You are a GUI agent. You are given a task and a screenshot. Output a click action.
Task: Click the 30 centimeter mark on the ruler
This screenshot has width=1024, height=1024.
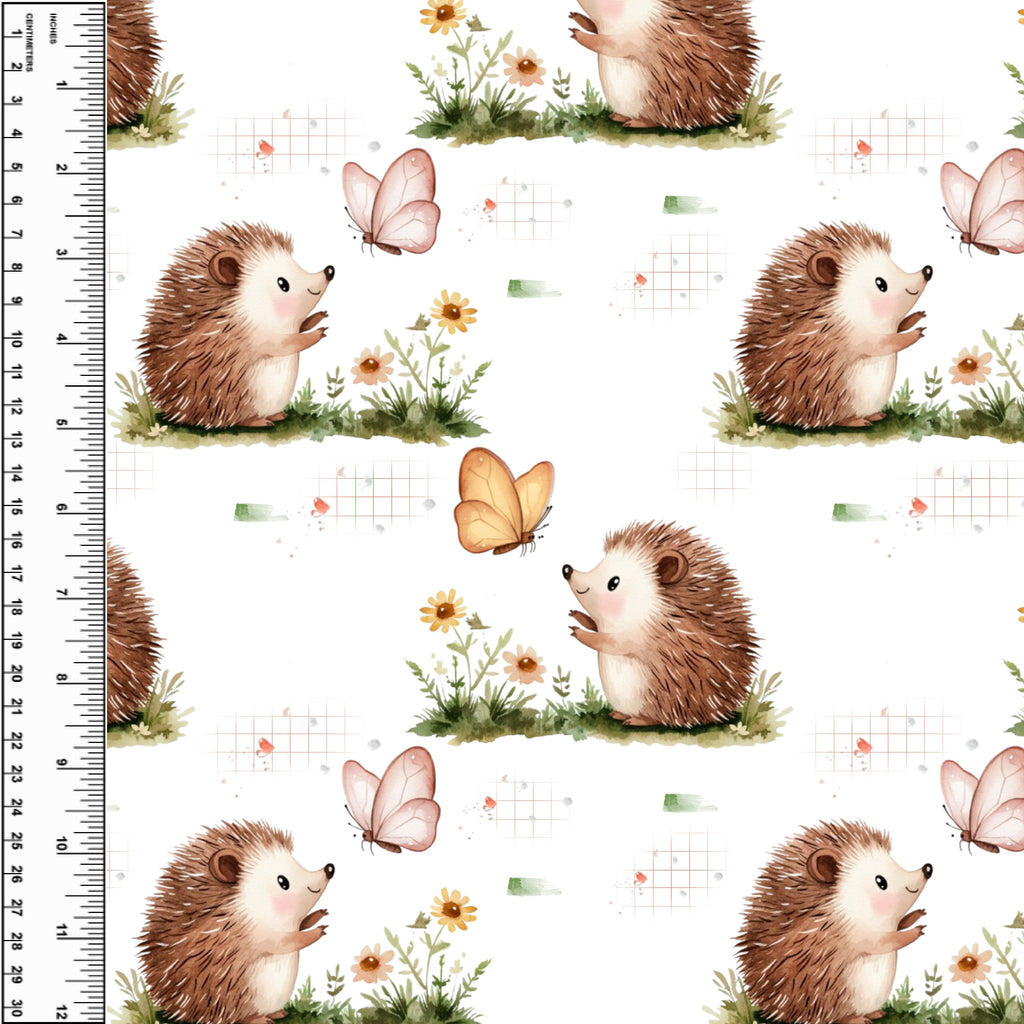point(16,1004)
